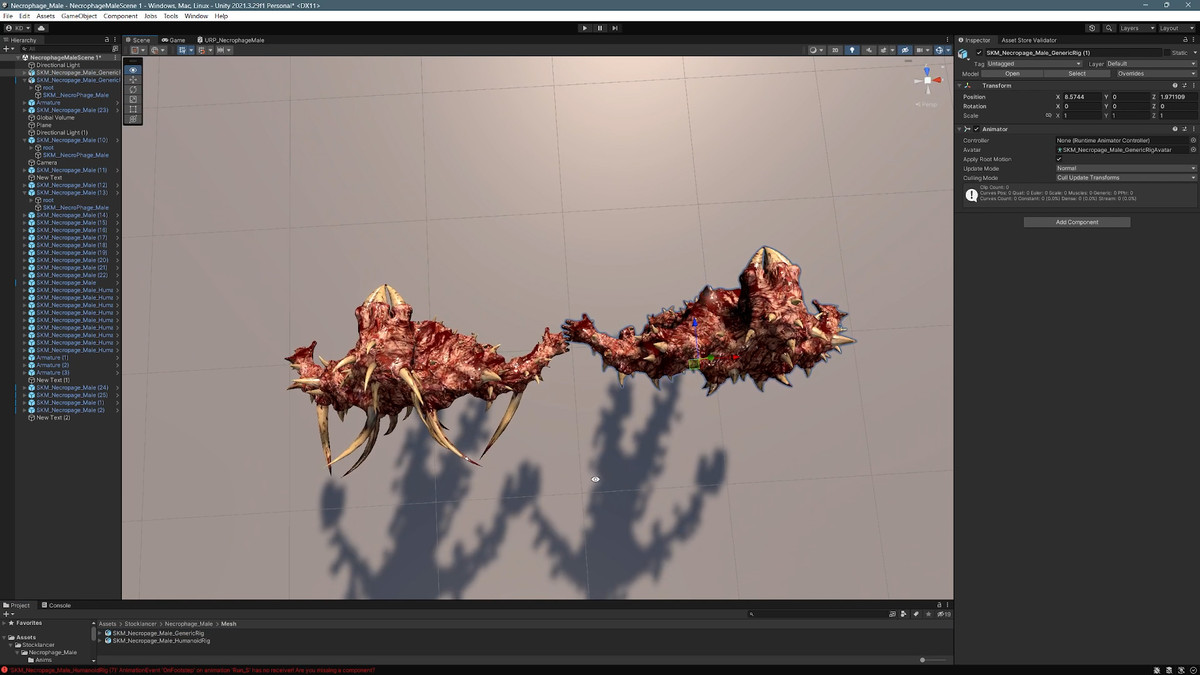Select the Move tool in scene overlay
Viewport: 1200px width, 675px height.
133,80
